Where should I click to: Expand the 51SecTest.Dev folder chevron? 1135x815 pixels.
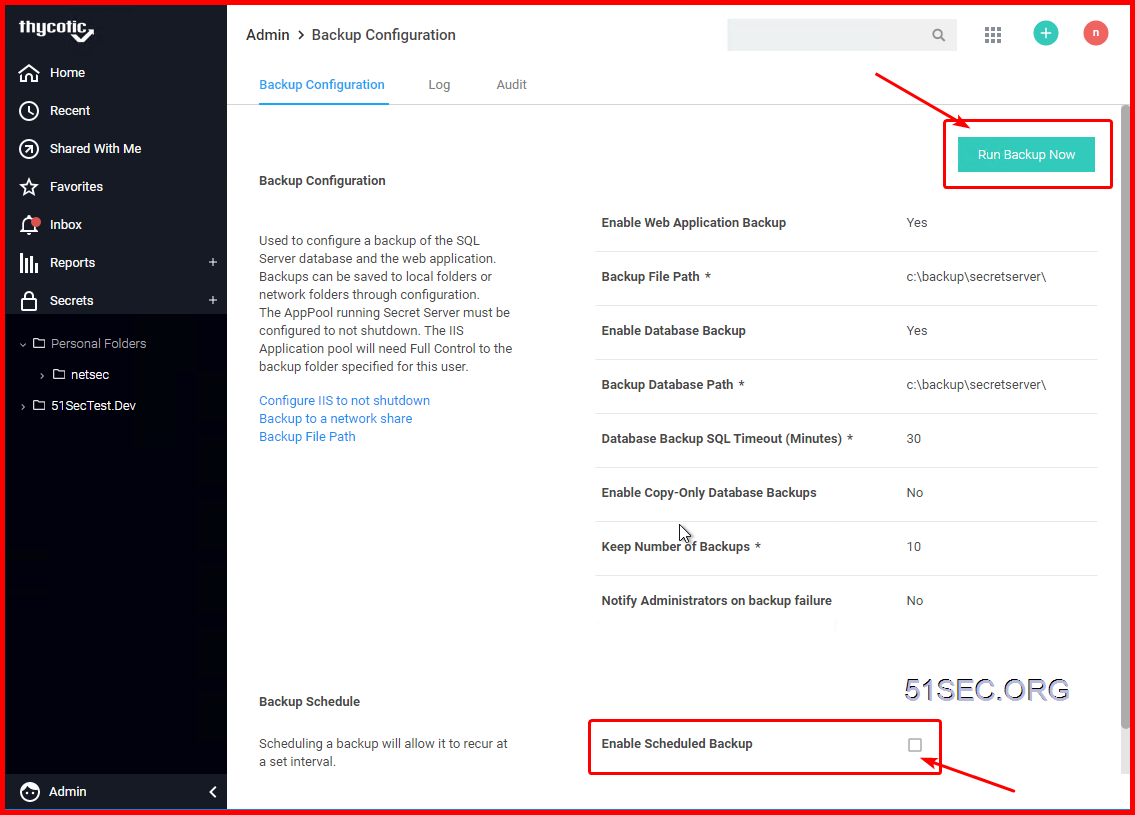point(23,407)
